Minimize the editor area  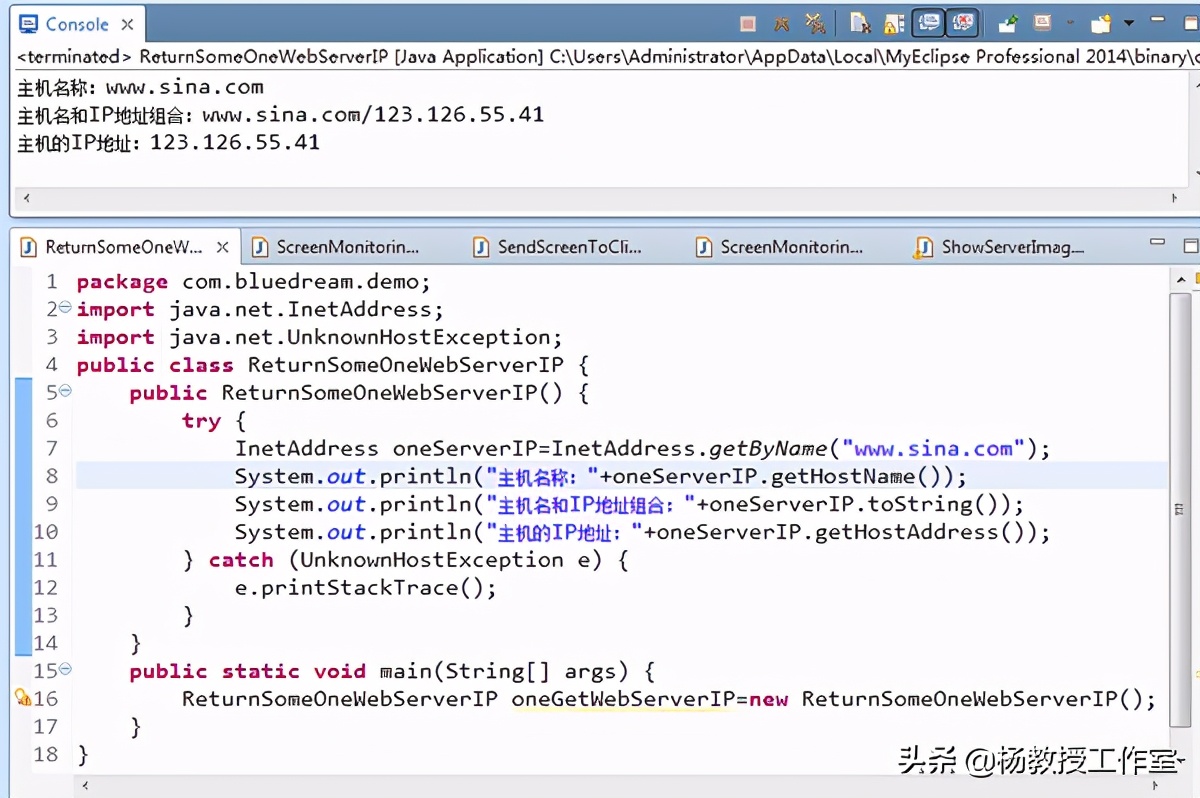tap(1157, 243)
